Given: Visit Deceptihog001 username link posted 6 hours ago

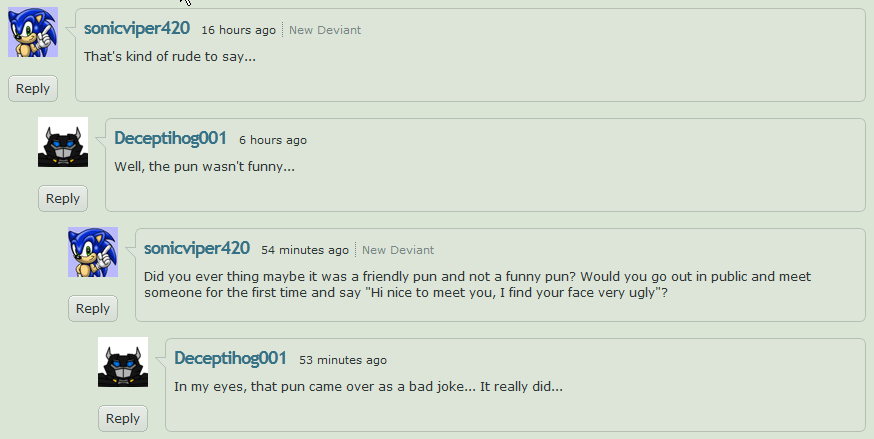Looking at the screenshot, I should [x=170, y=138].
